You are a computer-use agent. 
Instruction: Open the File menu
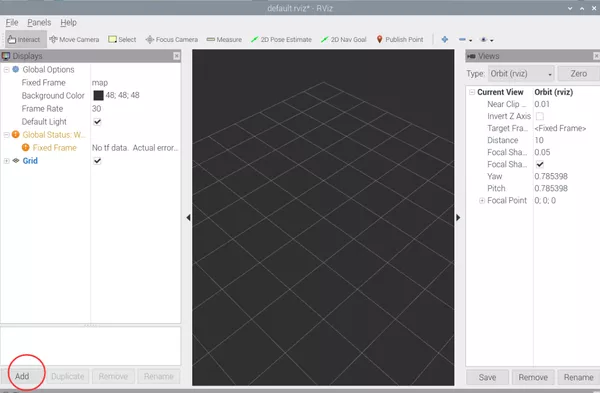pos(12,23)
